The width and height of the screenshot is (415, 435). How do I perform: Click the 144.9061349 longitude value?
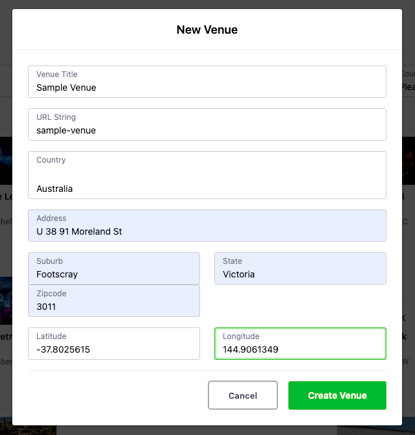[x=251, y=349]
